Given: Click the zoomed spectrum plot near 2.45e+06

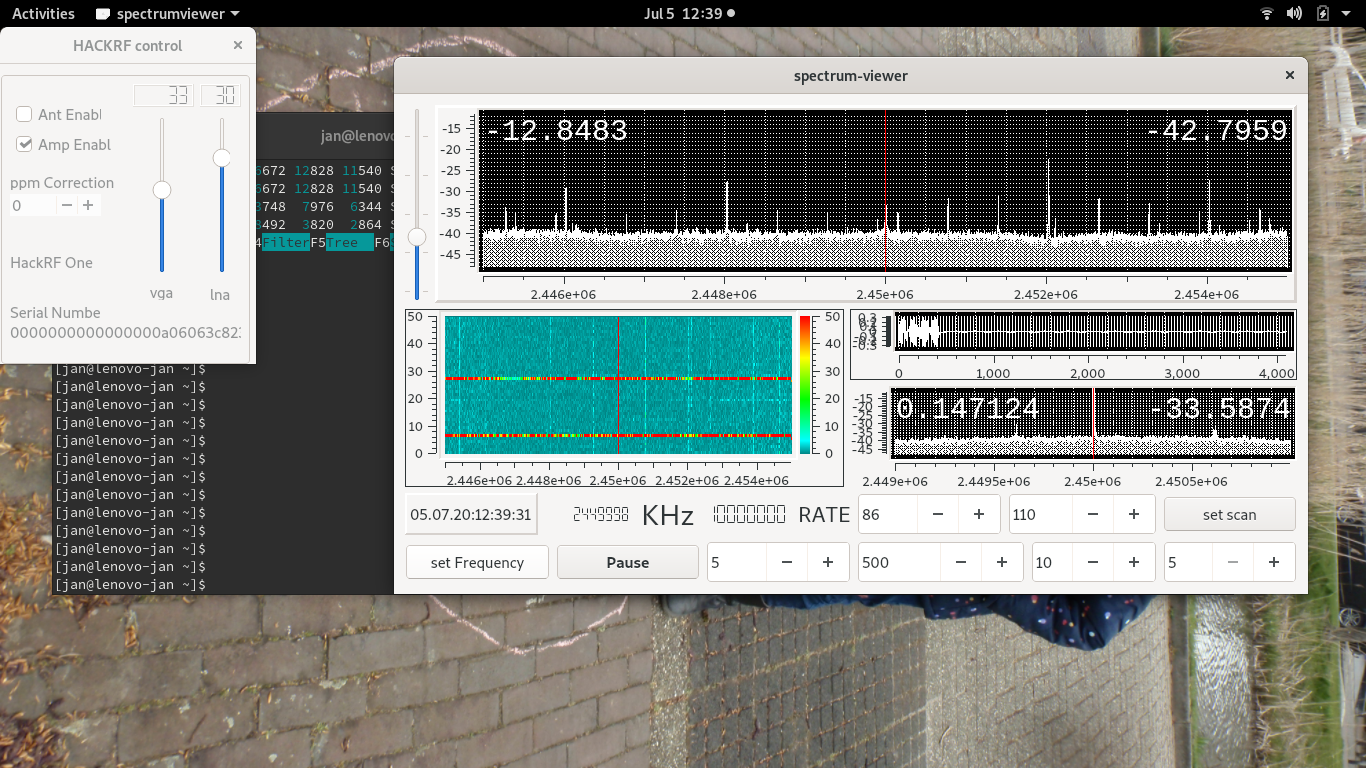Looking at the screenshot, I should pos(1093,423).
